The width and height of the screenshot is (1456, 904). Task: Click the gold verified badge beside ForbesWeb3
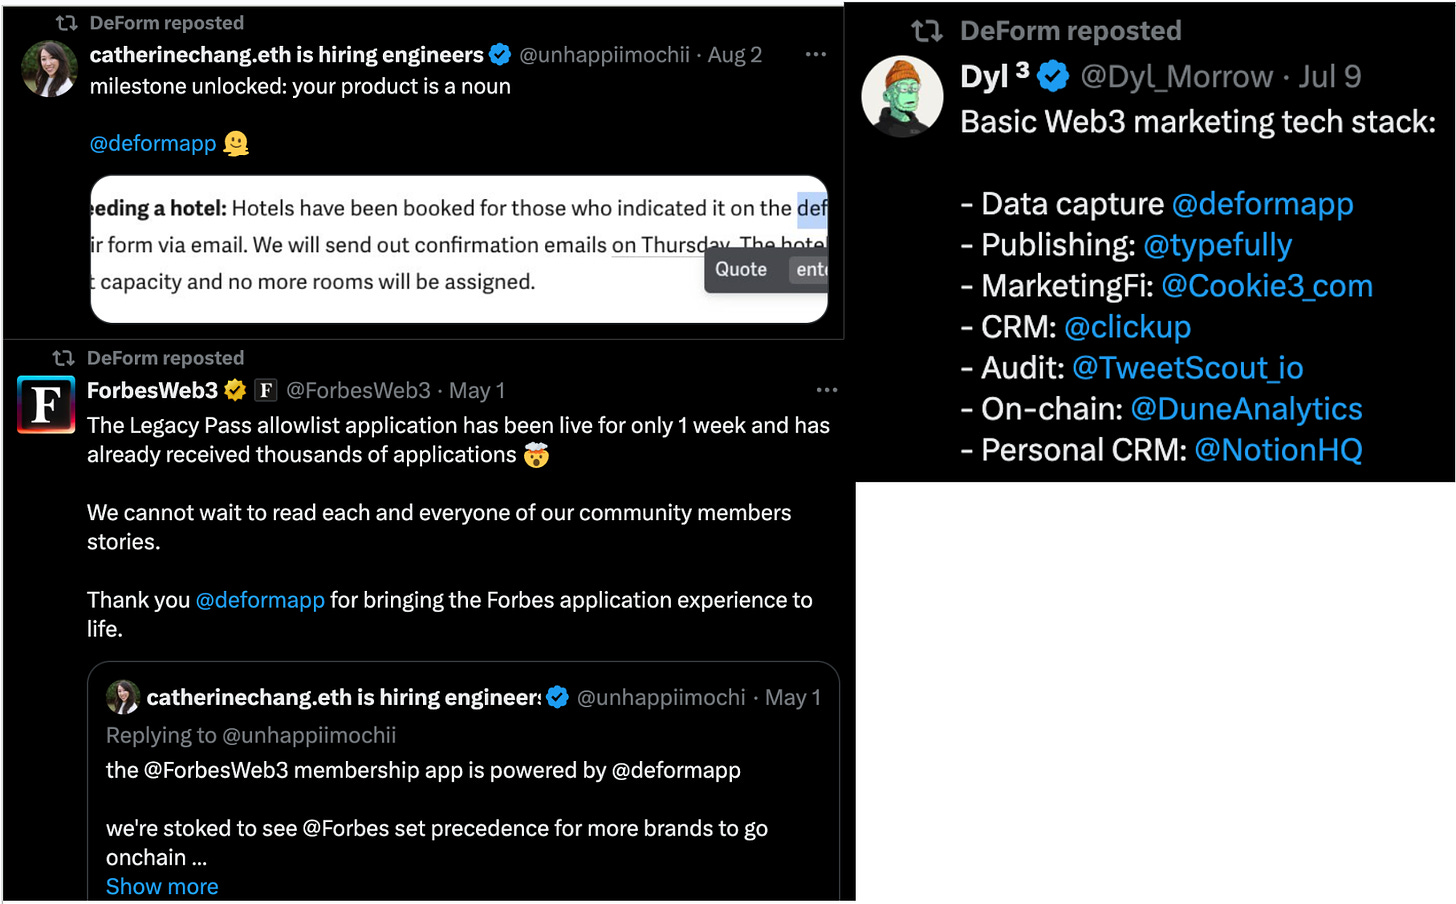236,390
